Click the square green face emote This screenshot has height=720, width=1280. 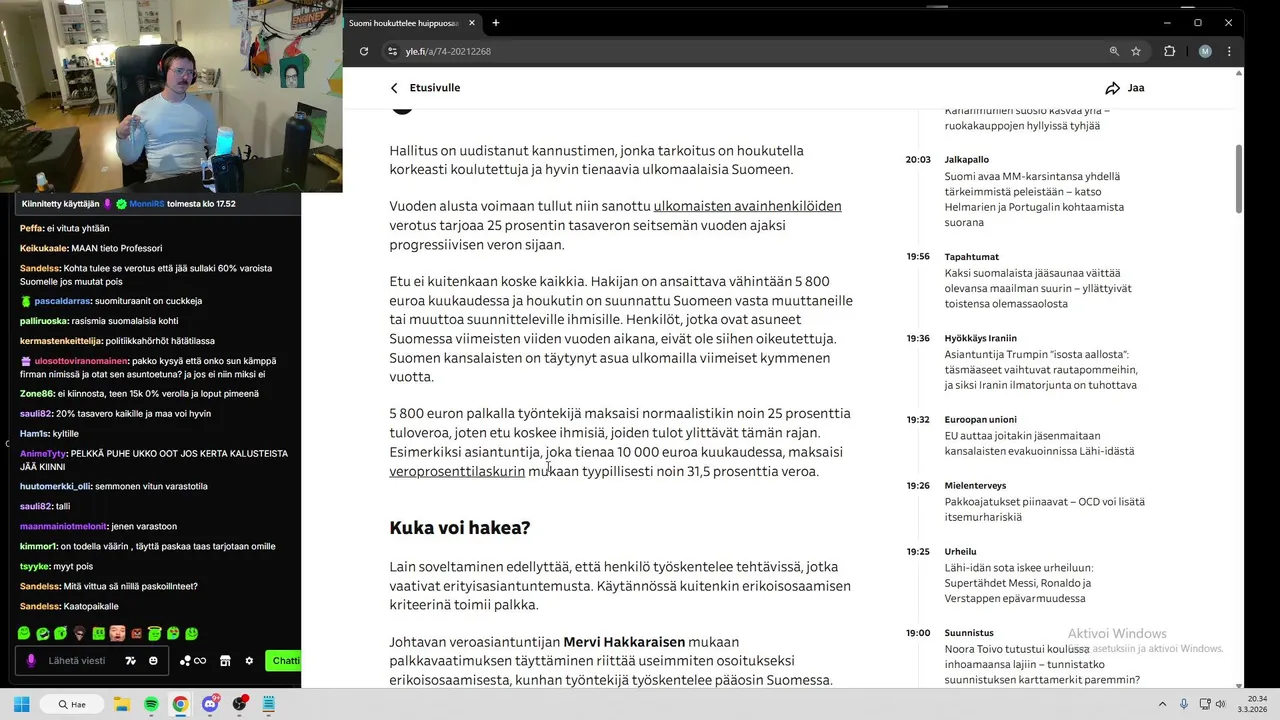click(99, 633)
